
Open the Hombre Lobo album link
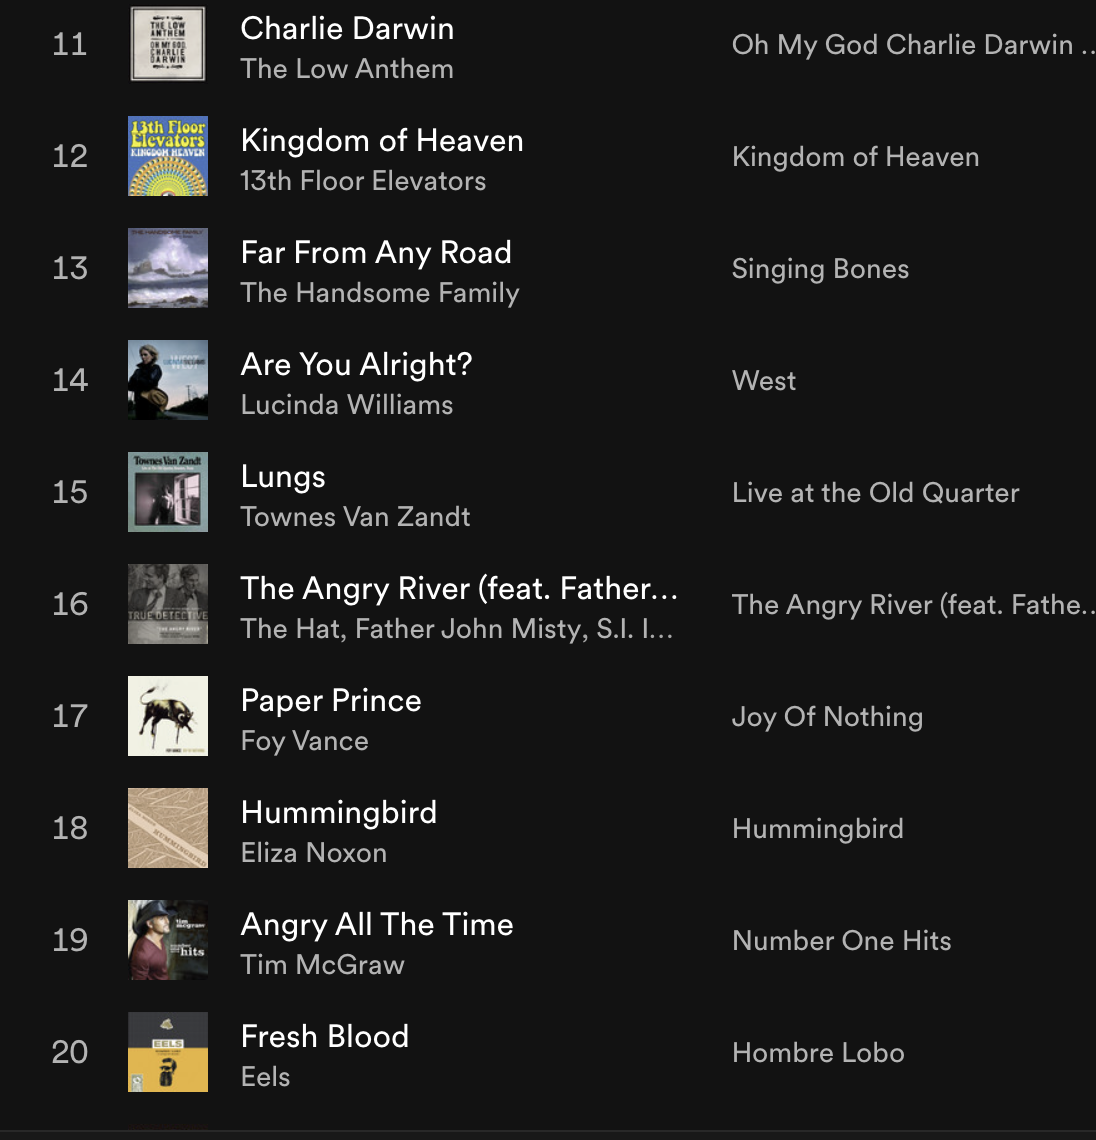[818, 1053]
